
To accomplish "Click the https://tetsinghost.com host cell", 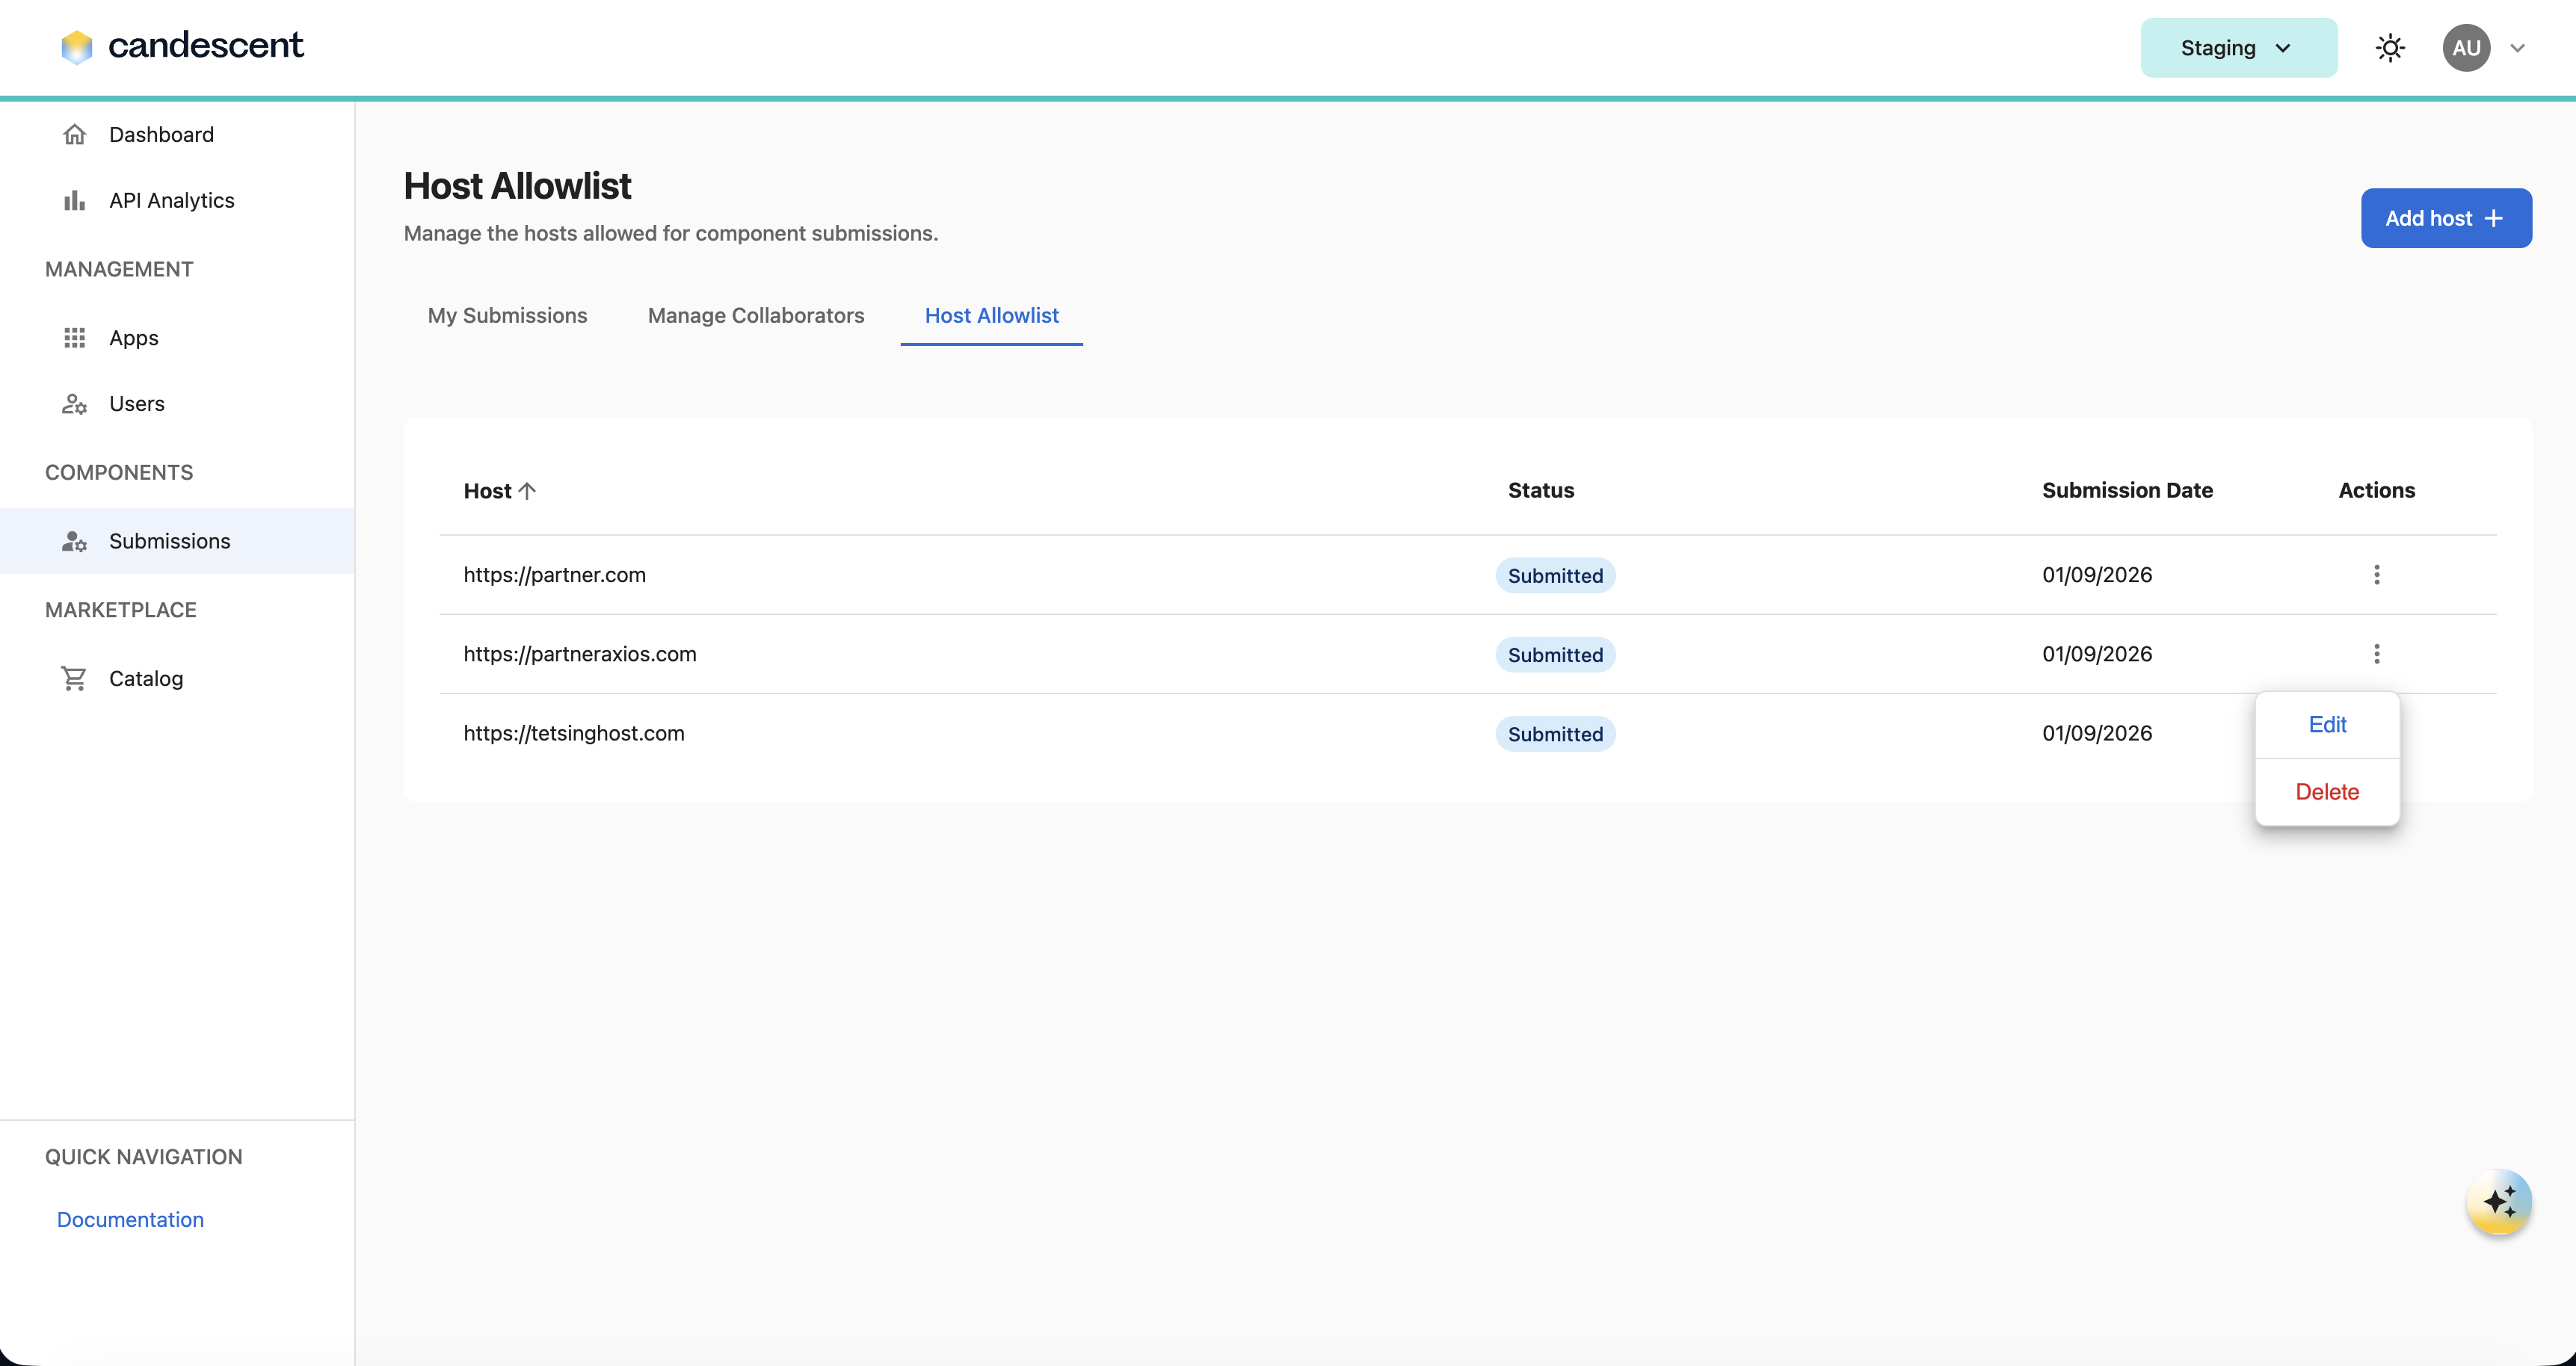I will pyautogui.click(x=574, y=733).
